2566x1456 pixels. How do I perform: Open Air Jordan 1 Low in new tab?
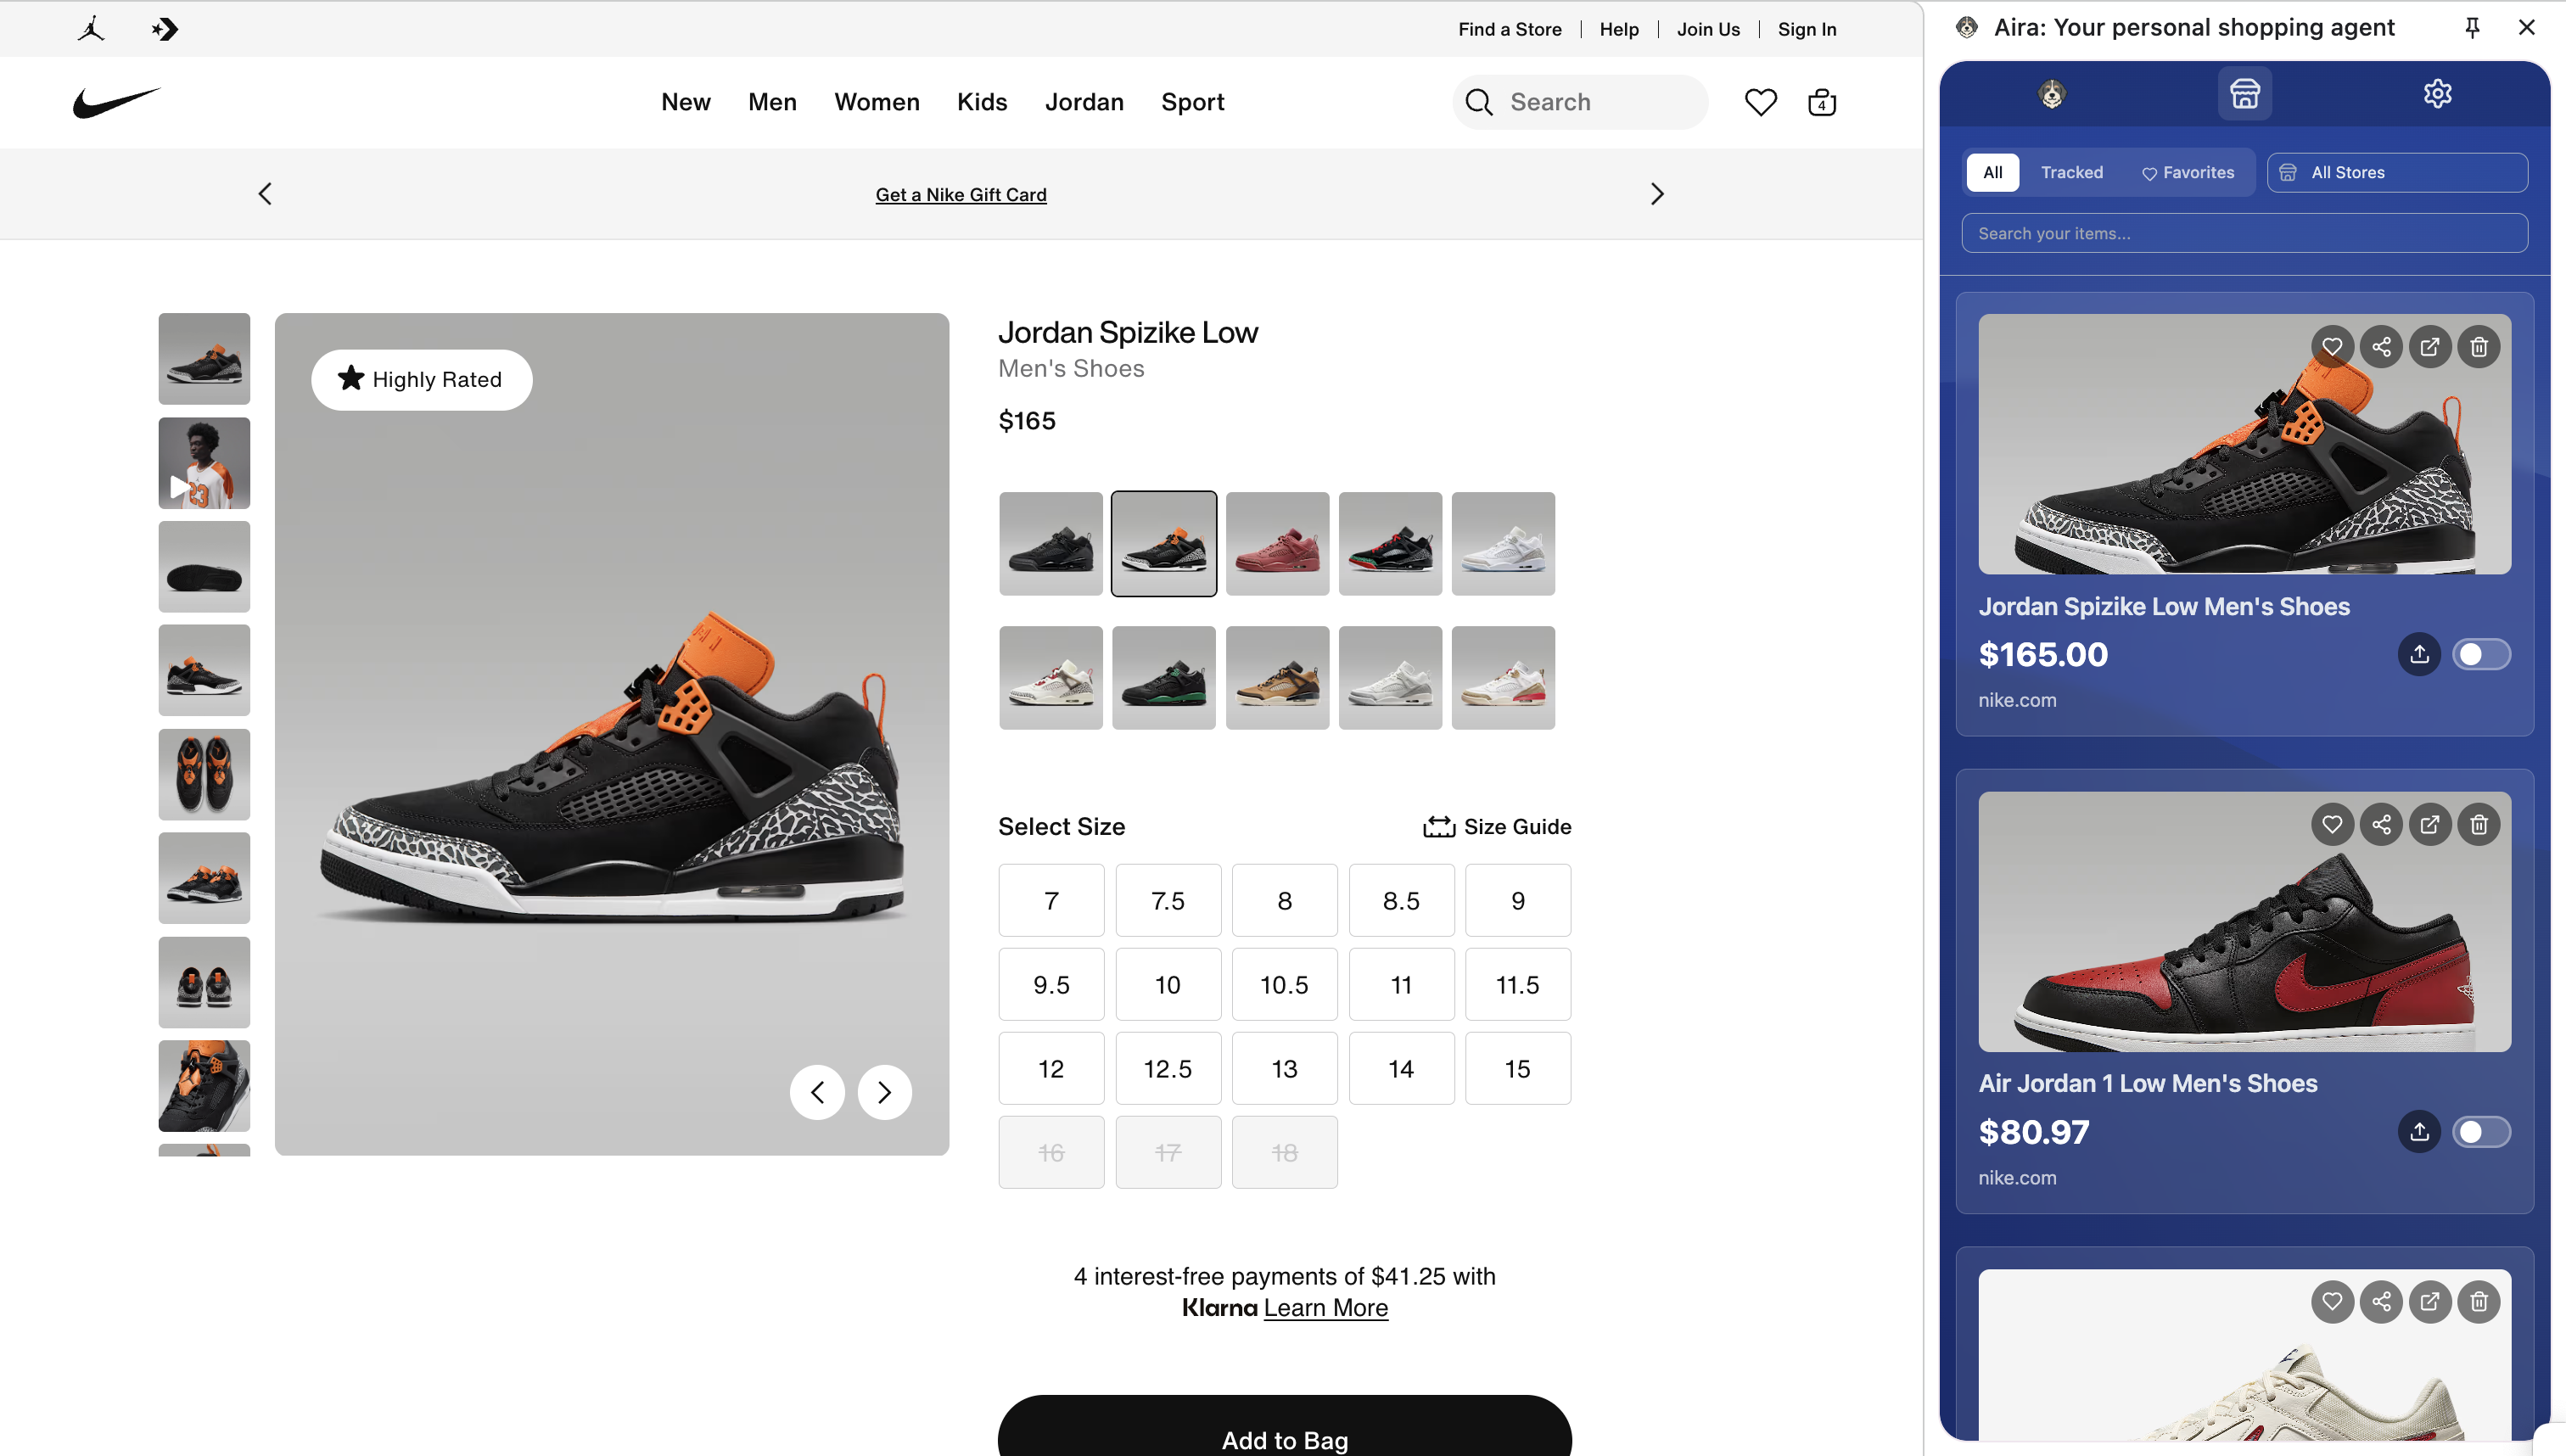coord(2429,824)
